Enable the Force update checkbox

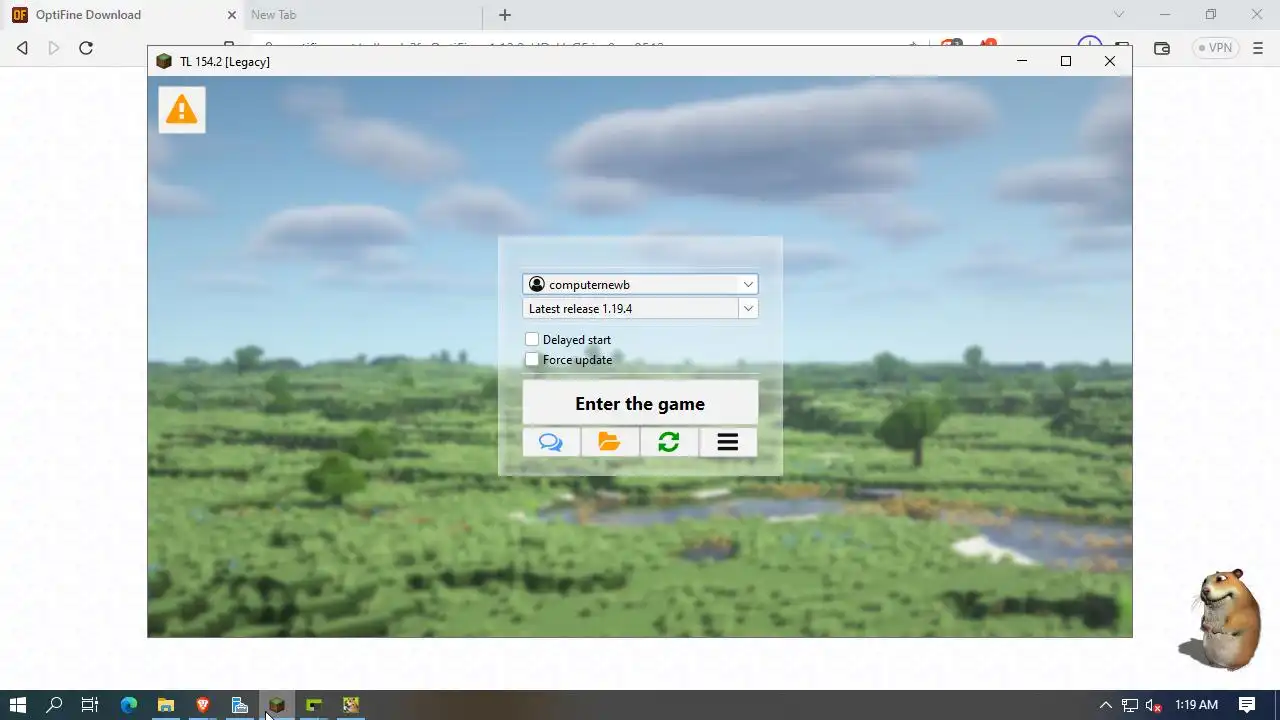[x=532, y=359]
